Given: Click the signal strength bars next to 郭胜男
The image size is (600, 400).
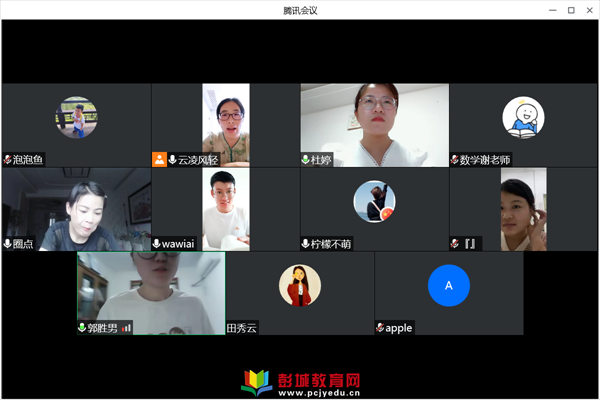Looking at the screenshot, I should (126, 328).
